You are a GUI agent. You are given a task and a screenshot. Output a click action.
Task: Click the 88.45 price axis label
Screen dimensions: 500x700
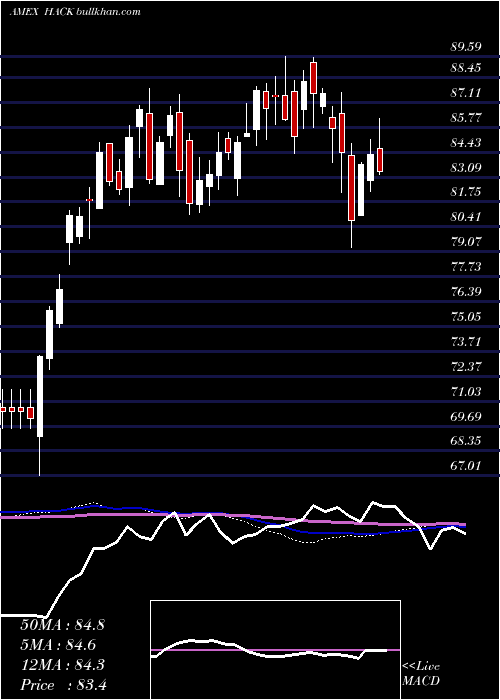pyautogui.click(x=466, y=68)
